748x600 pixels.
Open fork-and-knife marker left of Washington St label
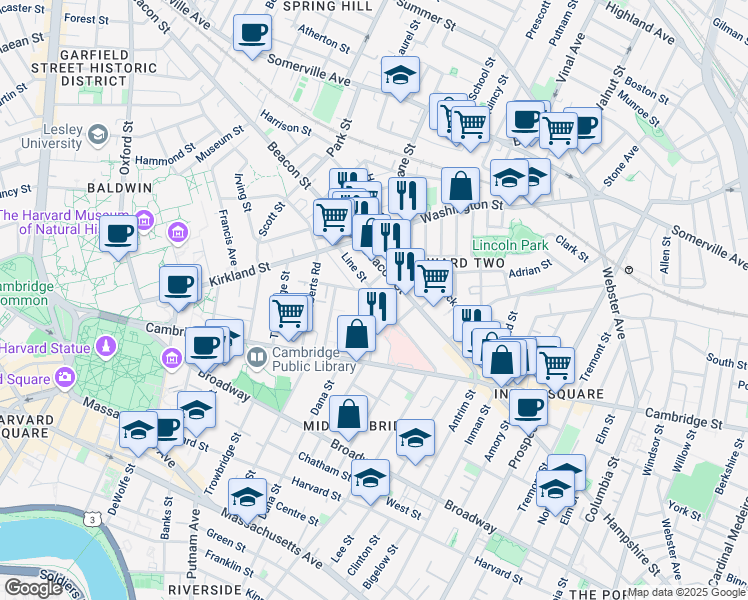[x=407, y=197]
